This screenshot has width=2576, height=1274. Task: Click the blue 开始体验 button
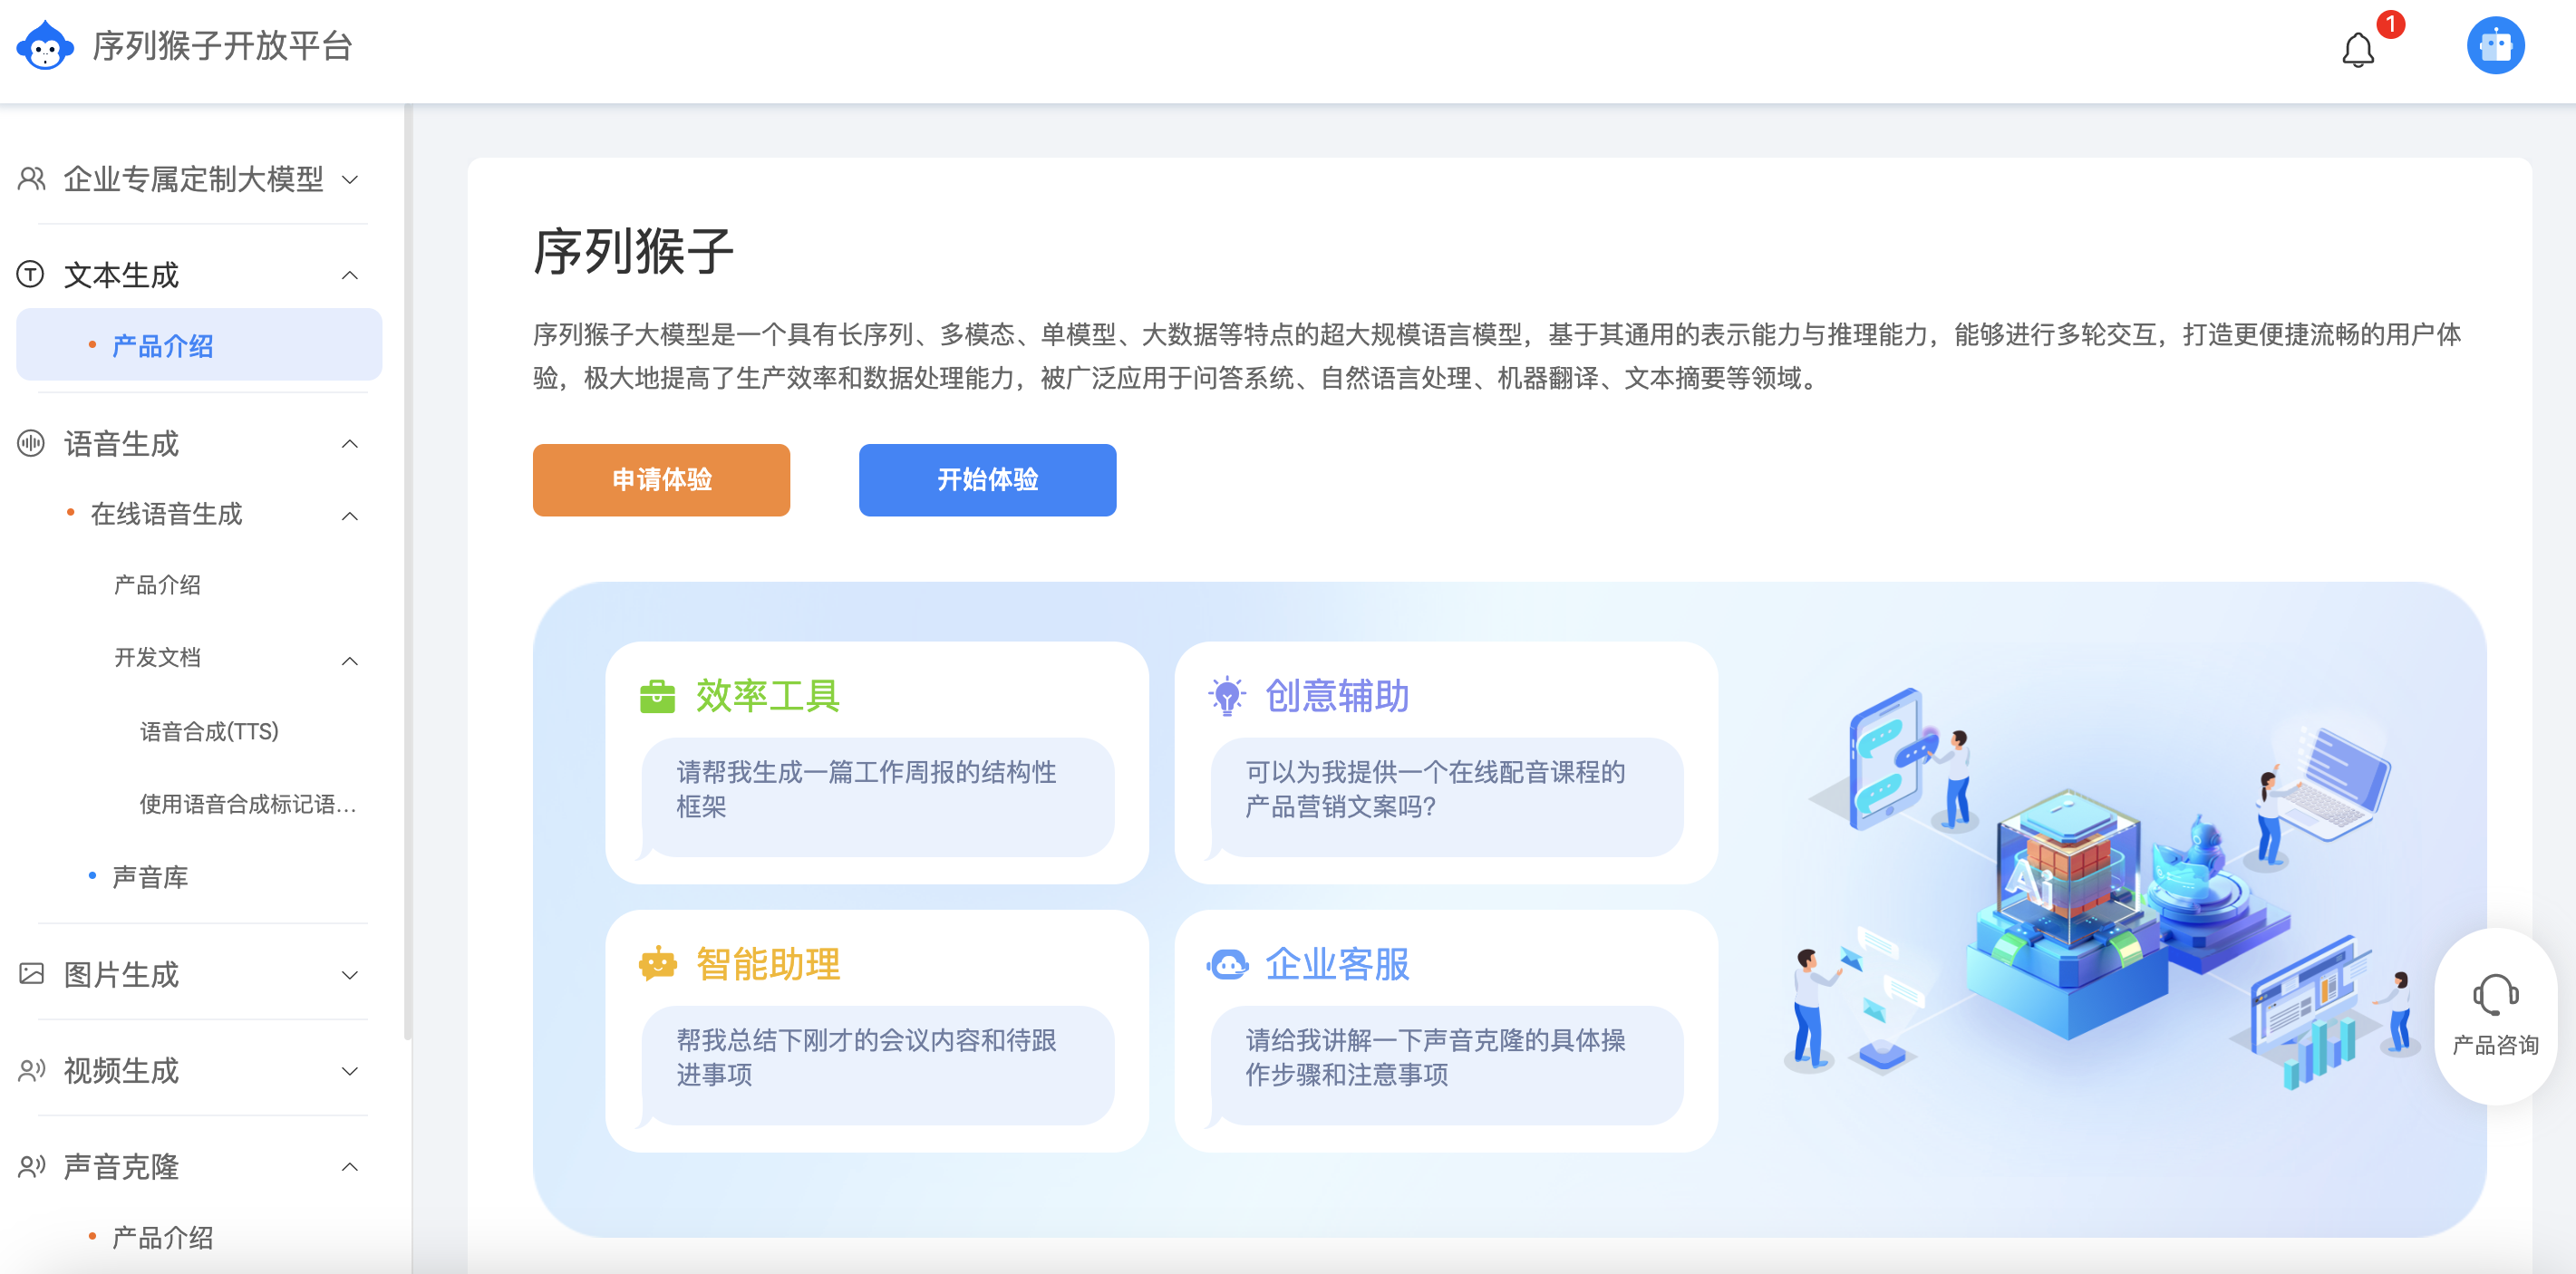pos(987,480)
